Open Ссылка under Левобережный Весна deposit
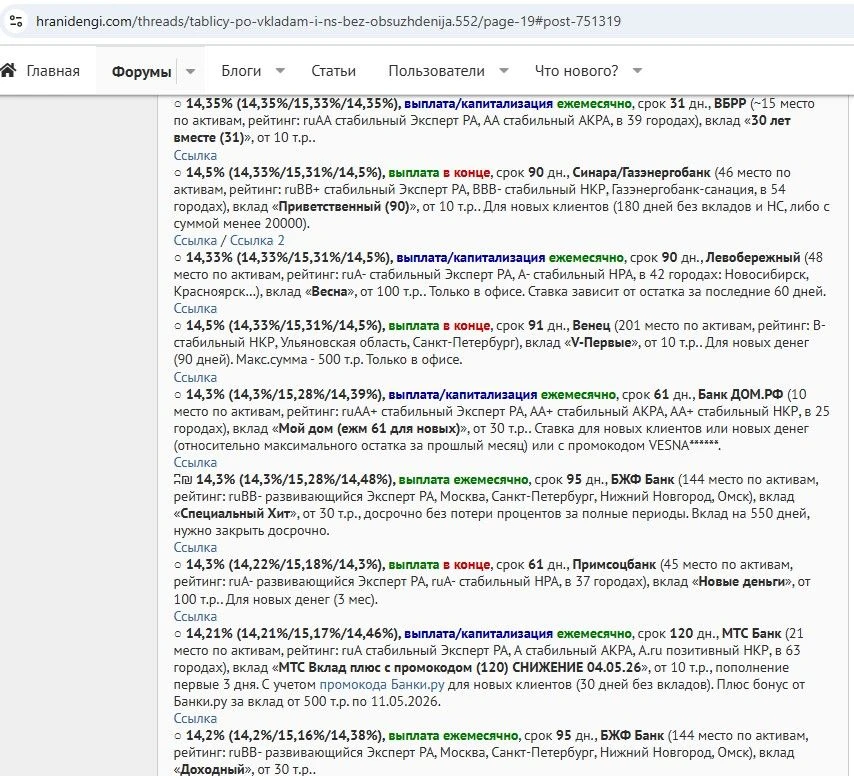The image size is (854, 776). coord(195,308)
